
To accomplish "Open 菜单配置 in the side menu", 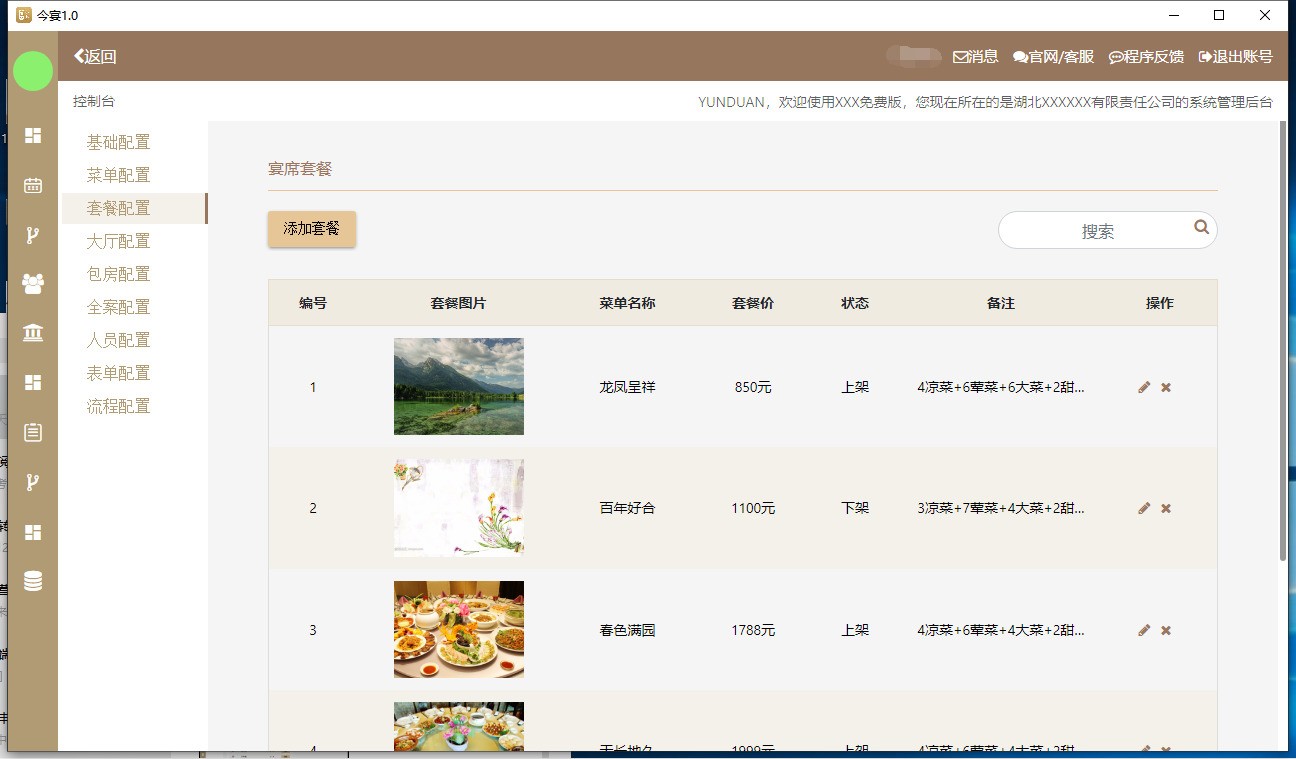I will (x=119, y=175).
